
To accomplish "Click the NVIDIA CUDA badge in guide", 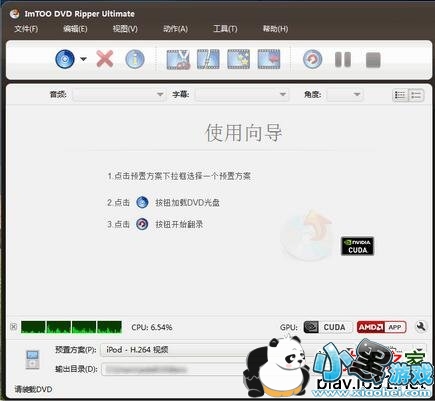I will click(357, 246).
